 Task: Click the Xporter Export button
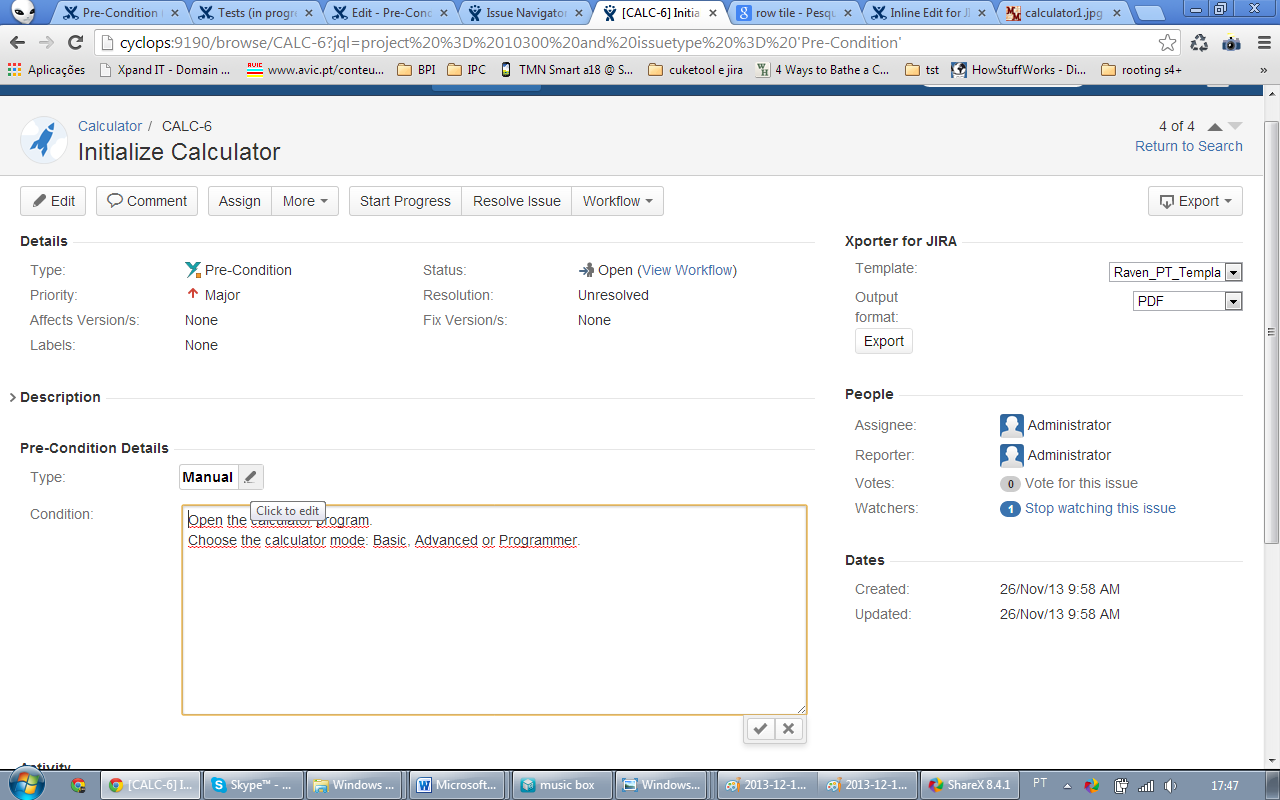tap(884, 341)
